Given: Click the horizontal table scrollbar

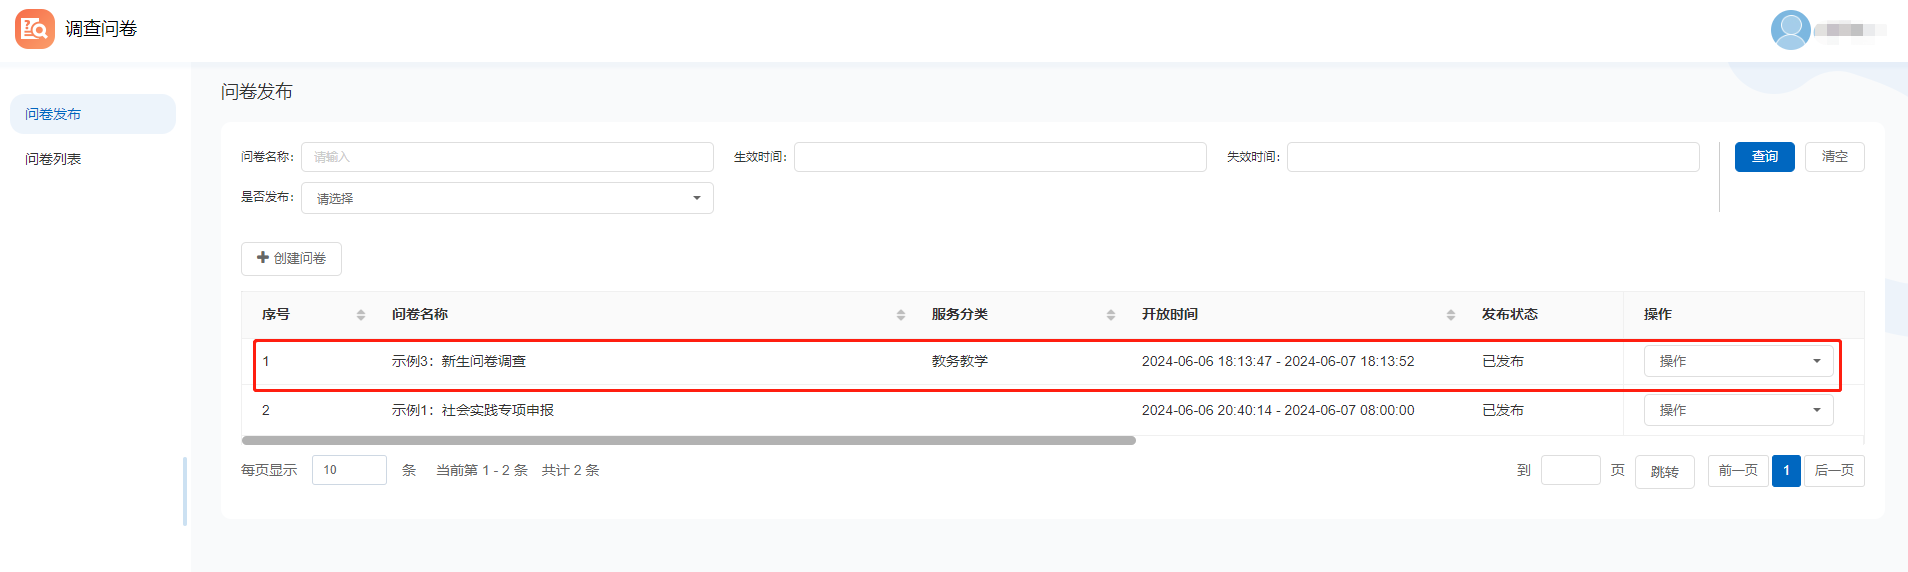Looking at the screenshot, I should click(x=688, y=440).
